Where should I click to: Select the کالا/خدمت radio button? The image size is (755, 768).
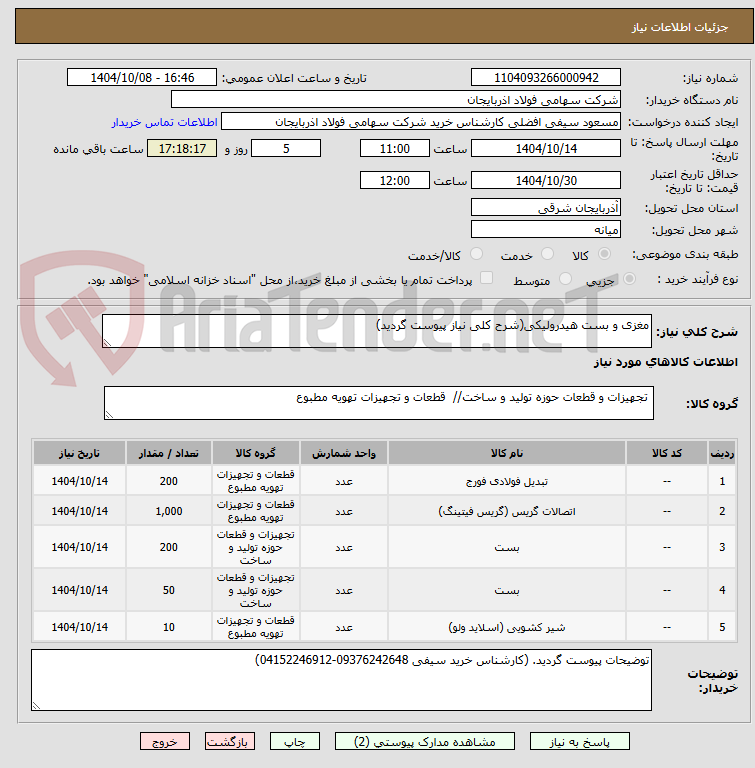(x=476, y=254)
